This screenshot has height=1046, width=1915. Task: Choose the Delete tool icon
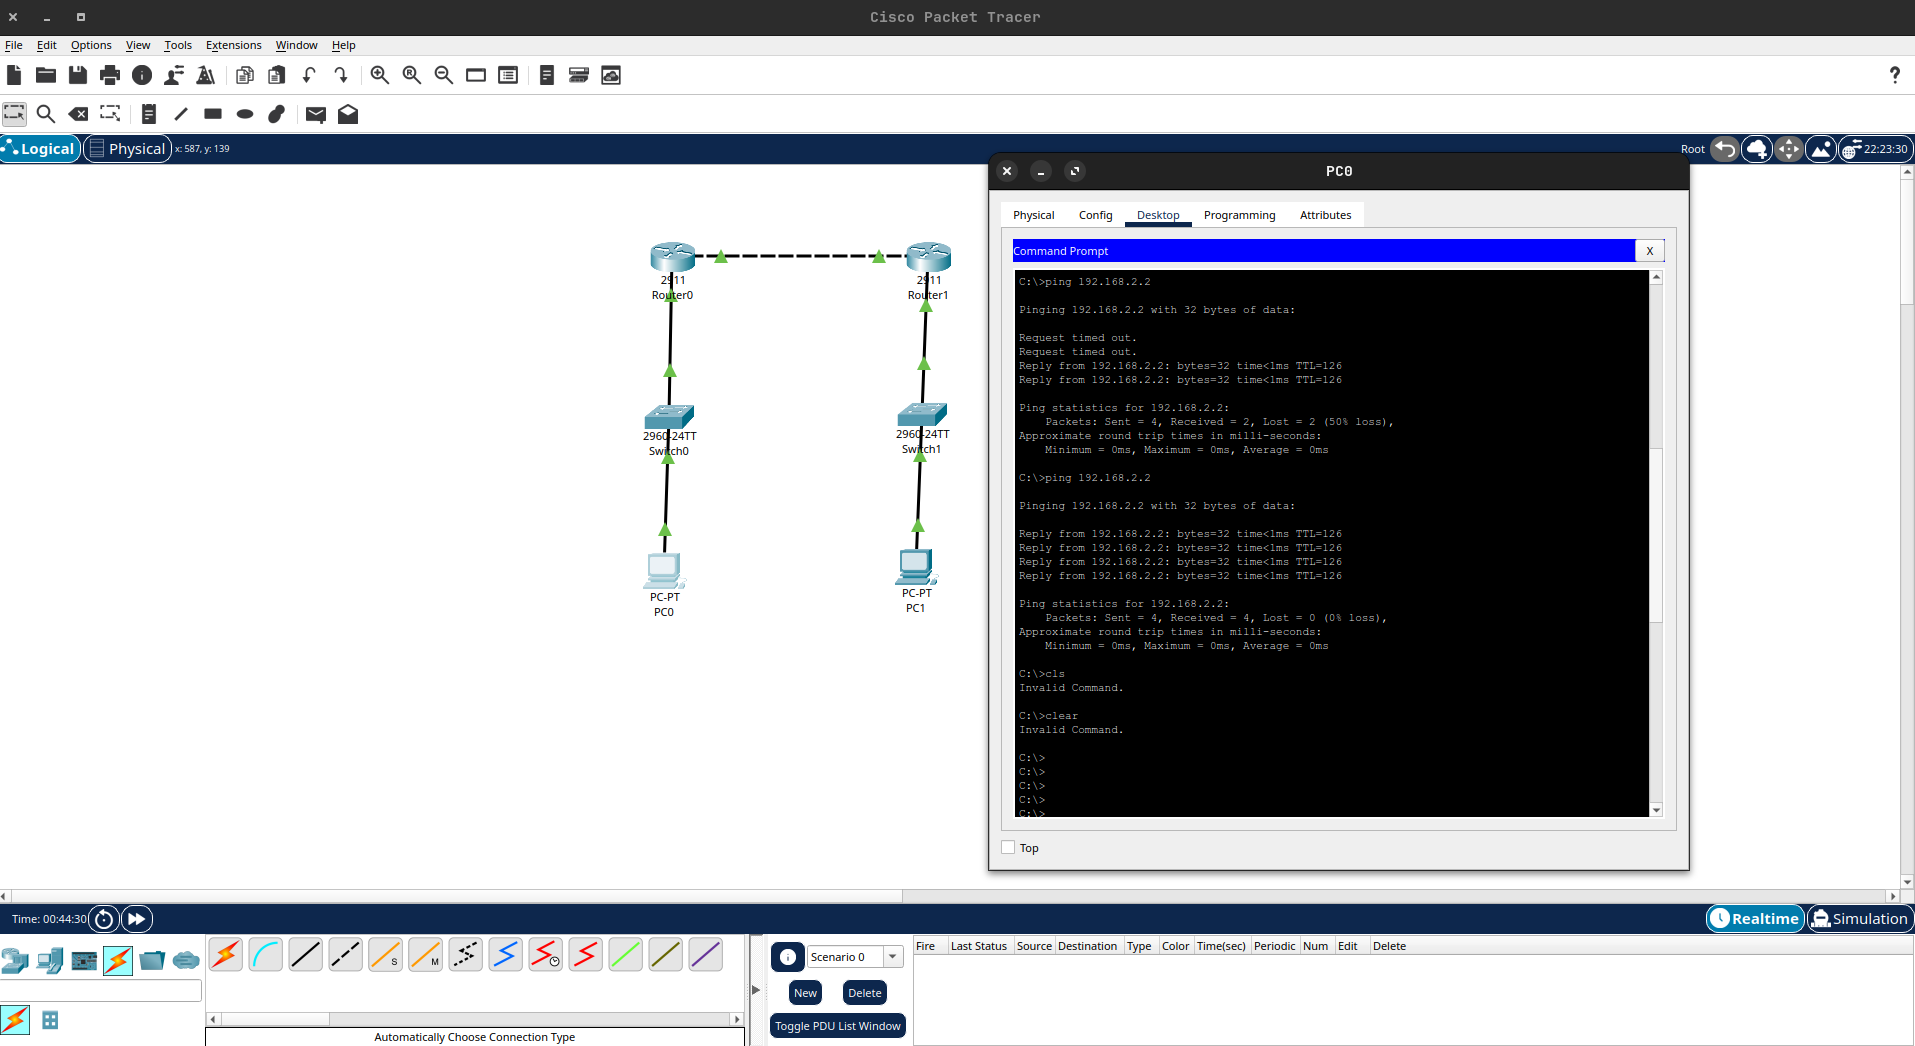[78, 114]
